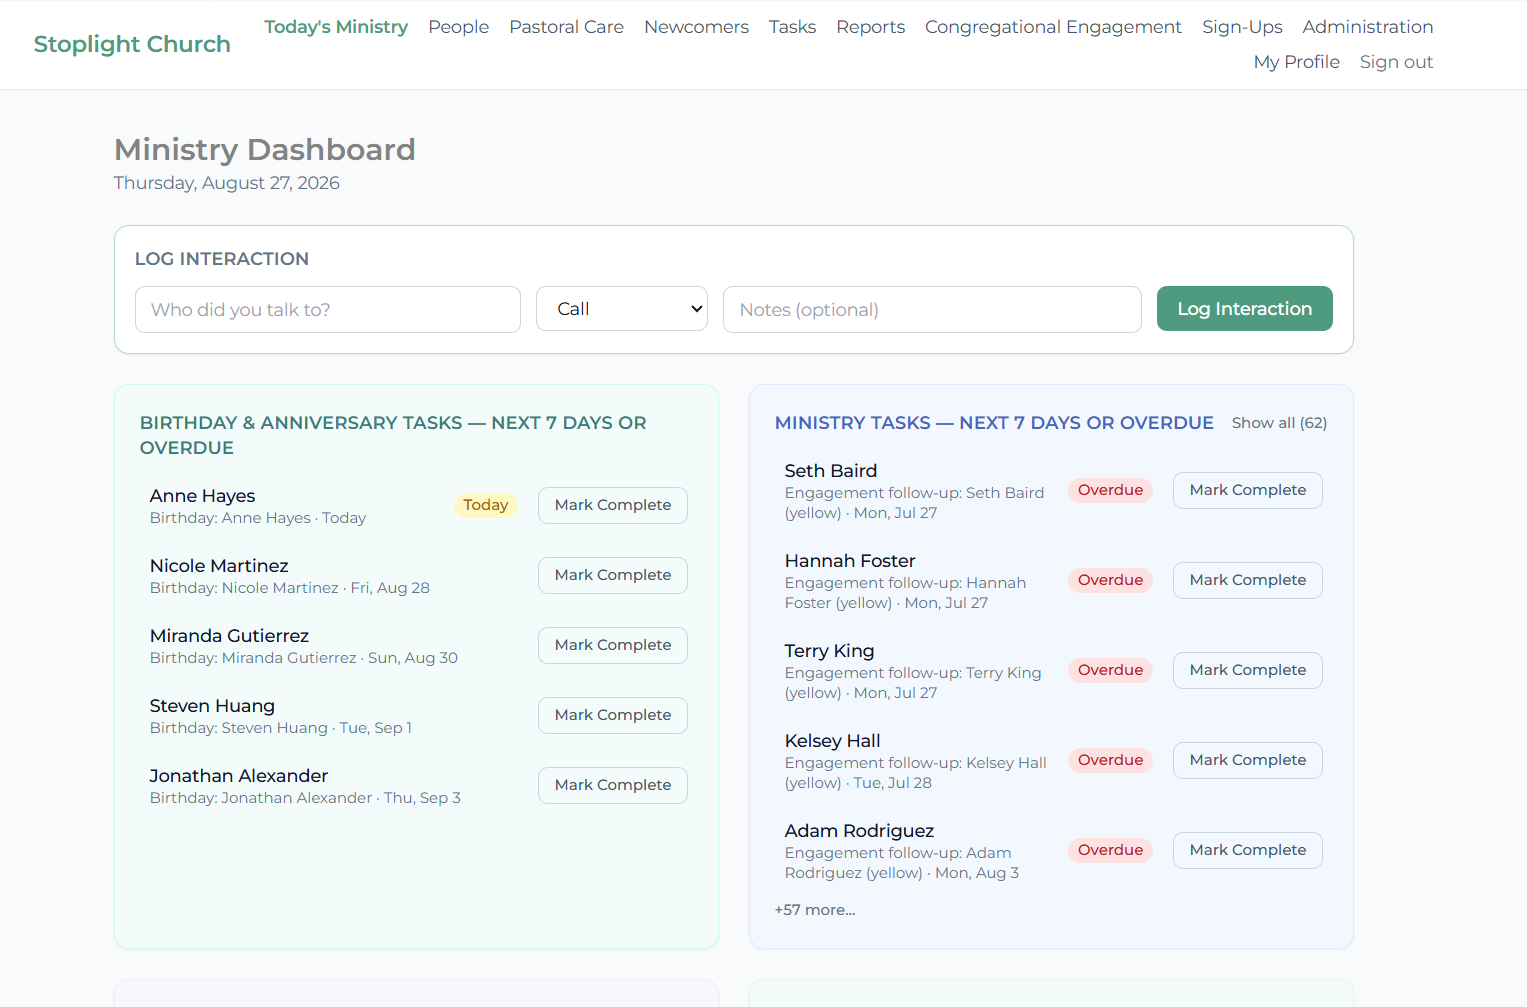This screenshot has height=1007, width=1527.
Task: Mark Nicole Martinez birthday complete
Action: point(613,575)
